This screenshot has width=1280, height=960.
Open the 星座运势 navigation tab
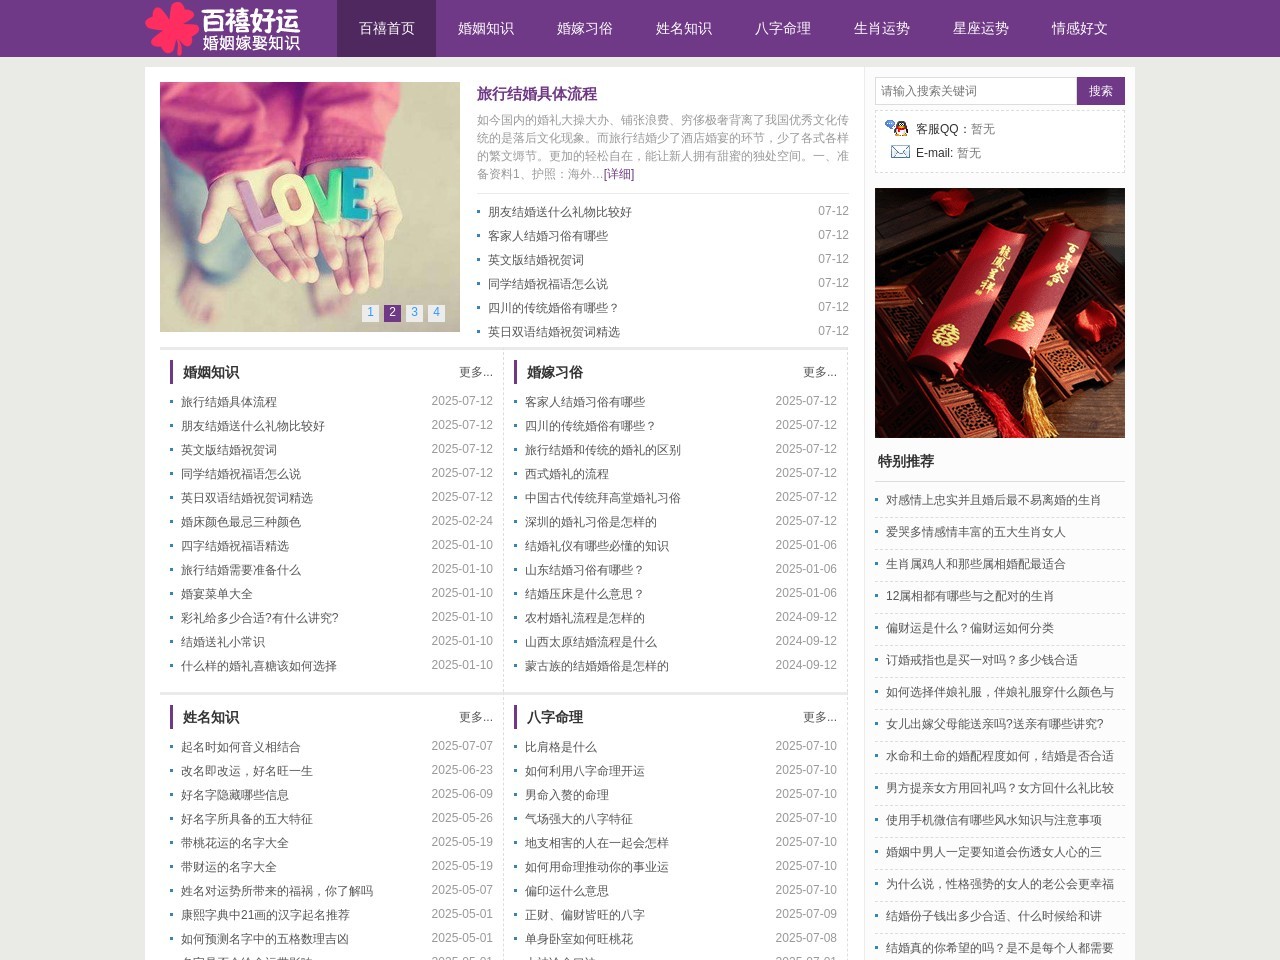[x=980, y=29]
